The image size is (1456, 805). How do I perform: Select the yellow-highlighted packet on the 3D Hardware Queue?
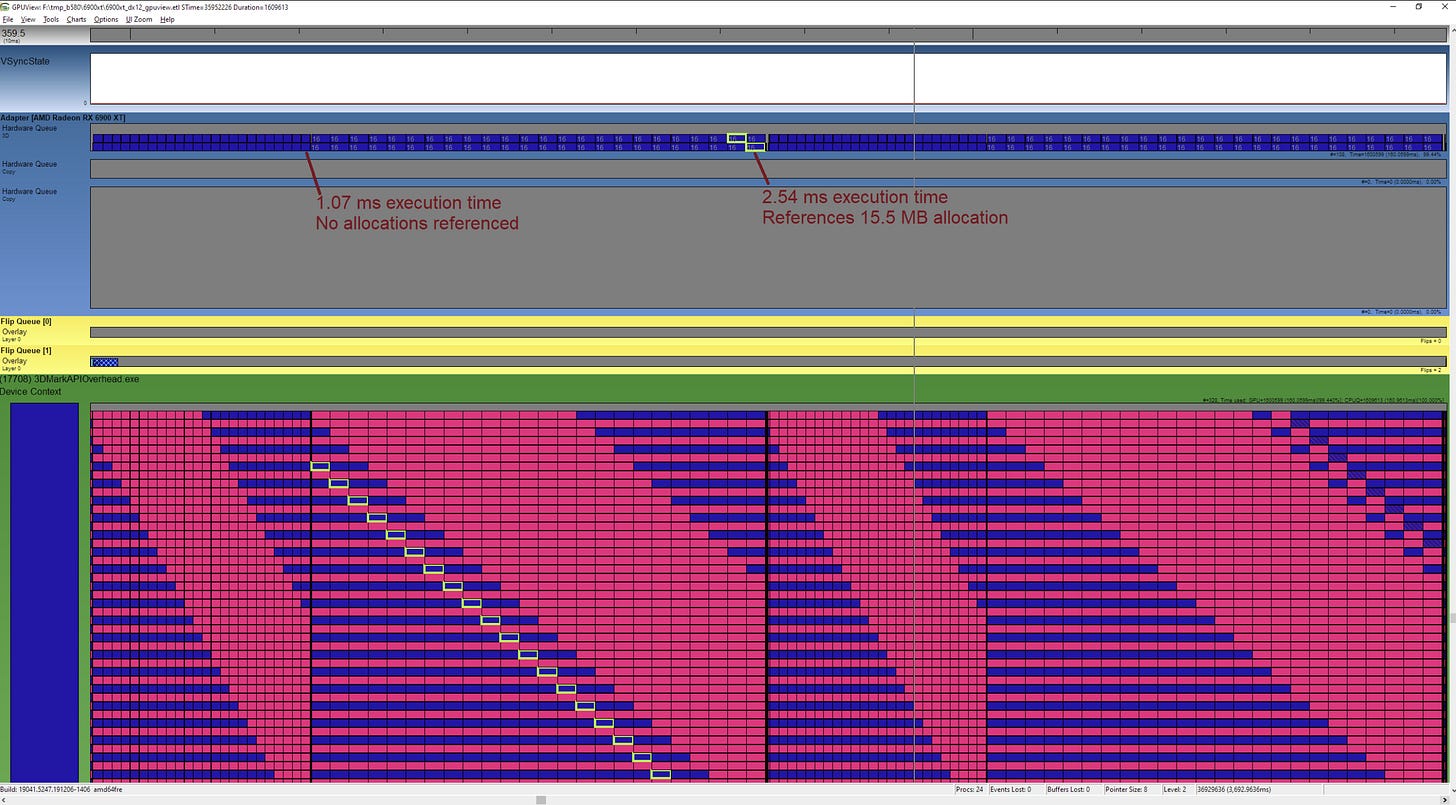(x=737, y=140)
